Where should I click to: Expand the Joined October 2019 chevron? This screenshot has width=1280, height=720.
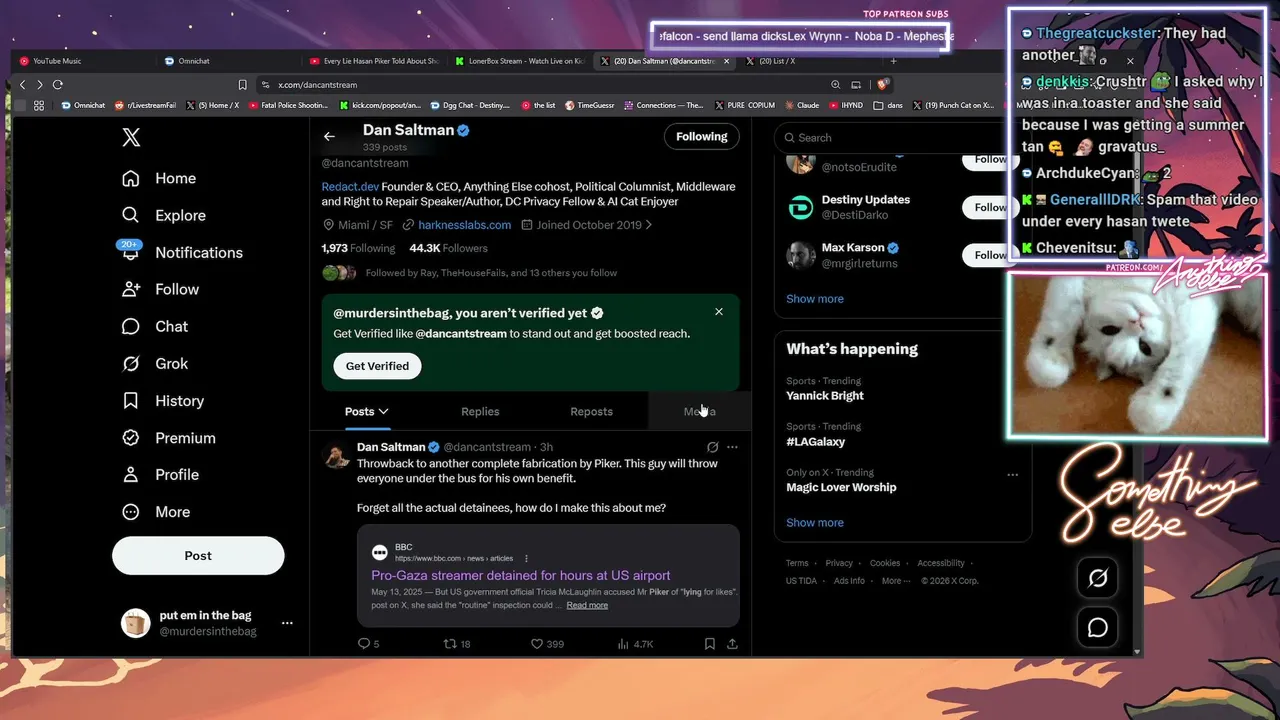[649, 225]
